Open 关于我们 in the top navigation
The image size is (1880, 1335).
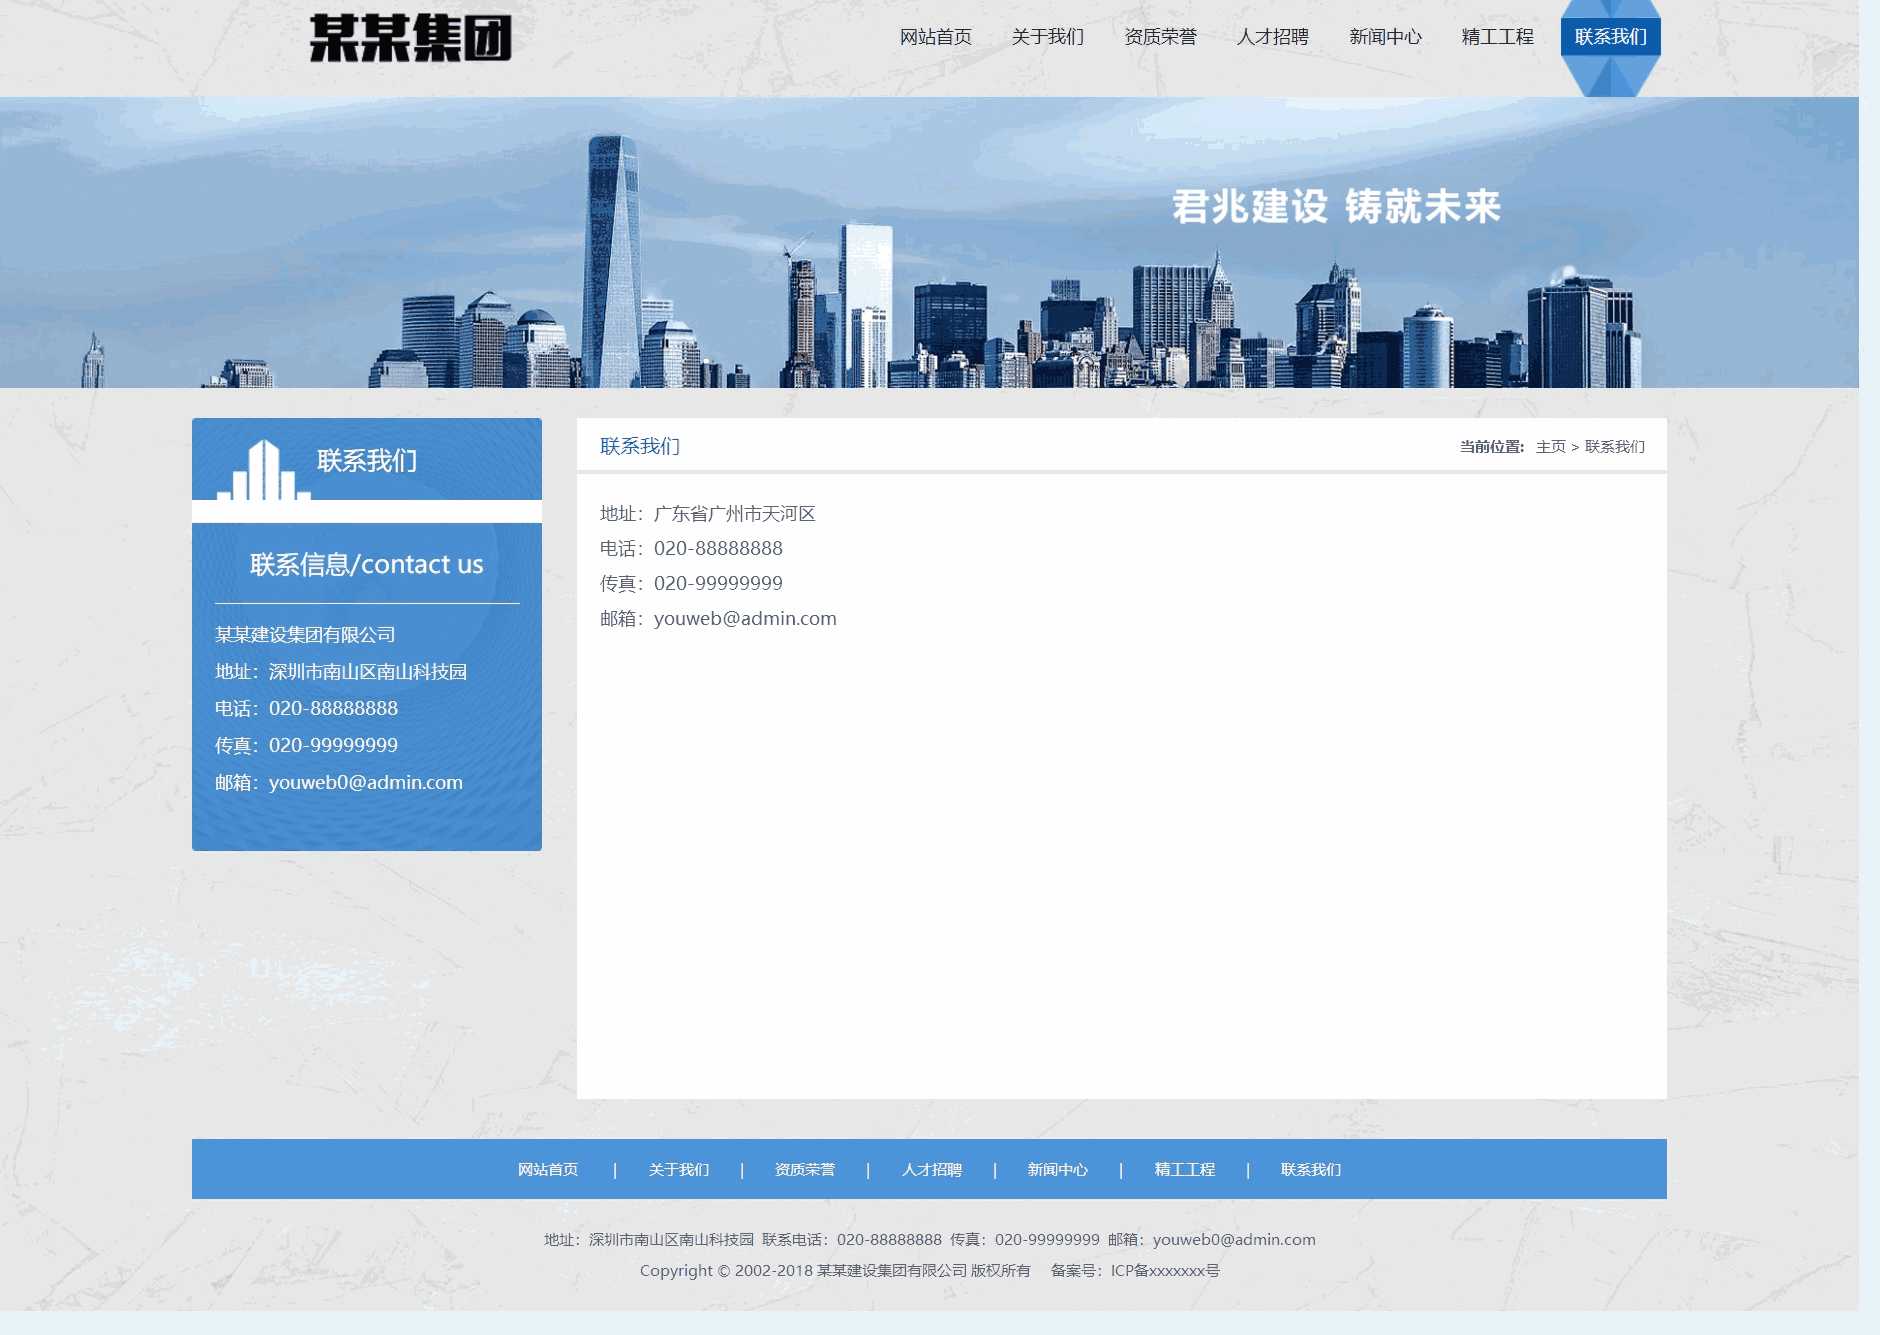click(1047, 37)
